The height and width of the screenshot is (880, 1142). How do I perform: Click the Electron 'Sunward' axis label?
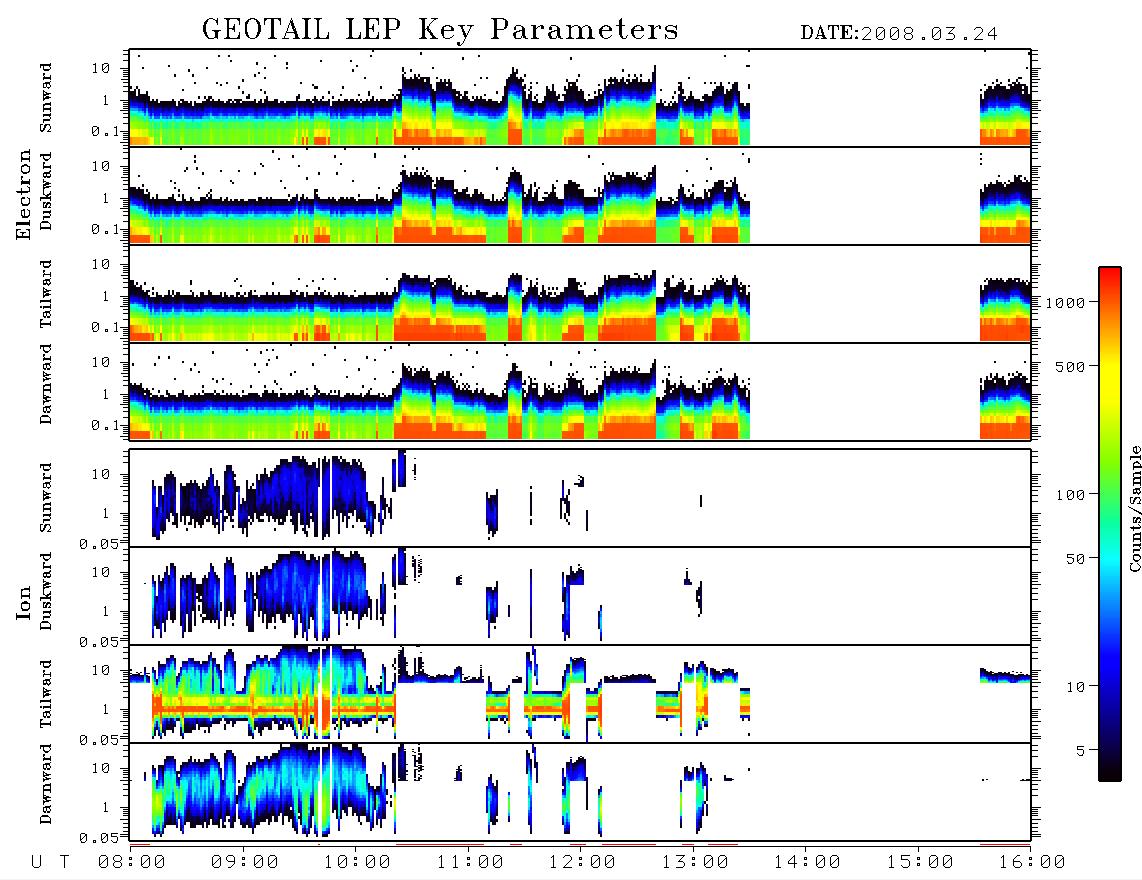(46, 98)
